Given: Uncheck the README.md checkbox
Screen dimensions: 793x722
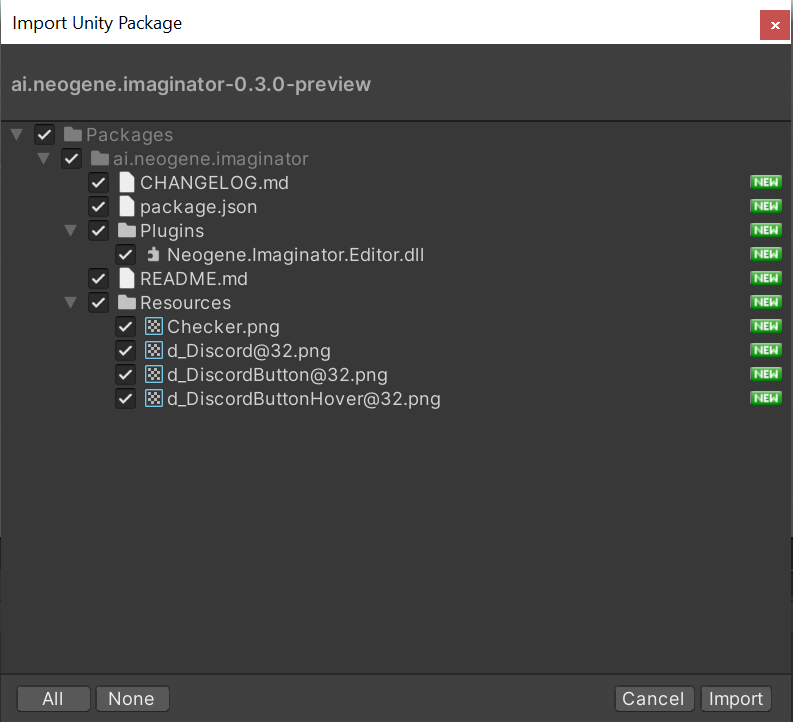Looking at the screenshot, I should (98, 279).
